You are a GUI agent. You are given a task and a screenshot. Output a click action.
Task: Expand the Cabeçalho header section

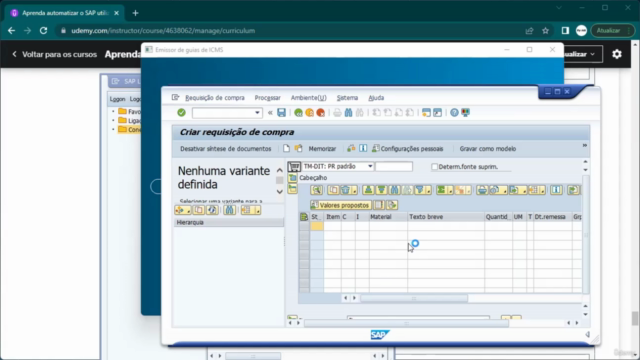click(293, 178)
